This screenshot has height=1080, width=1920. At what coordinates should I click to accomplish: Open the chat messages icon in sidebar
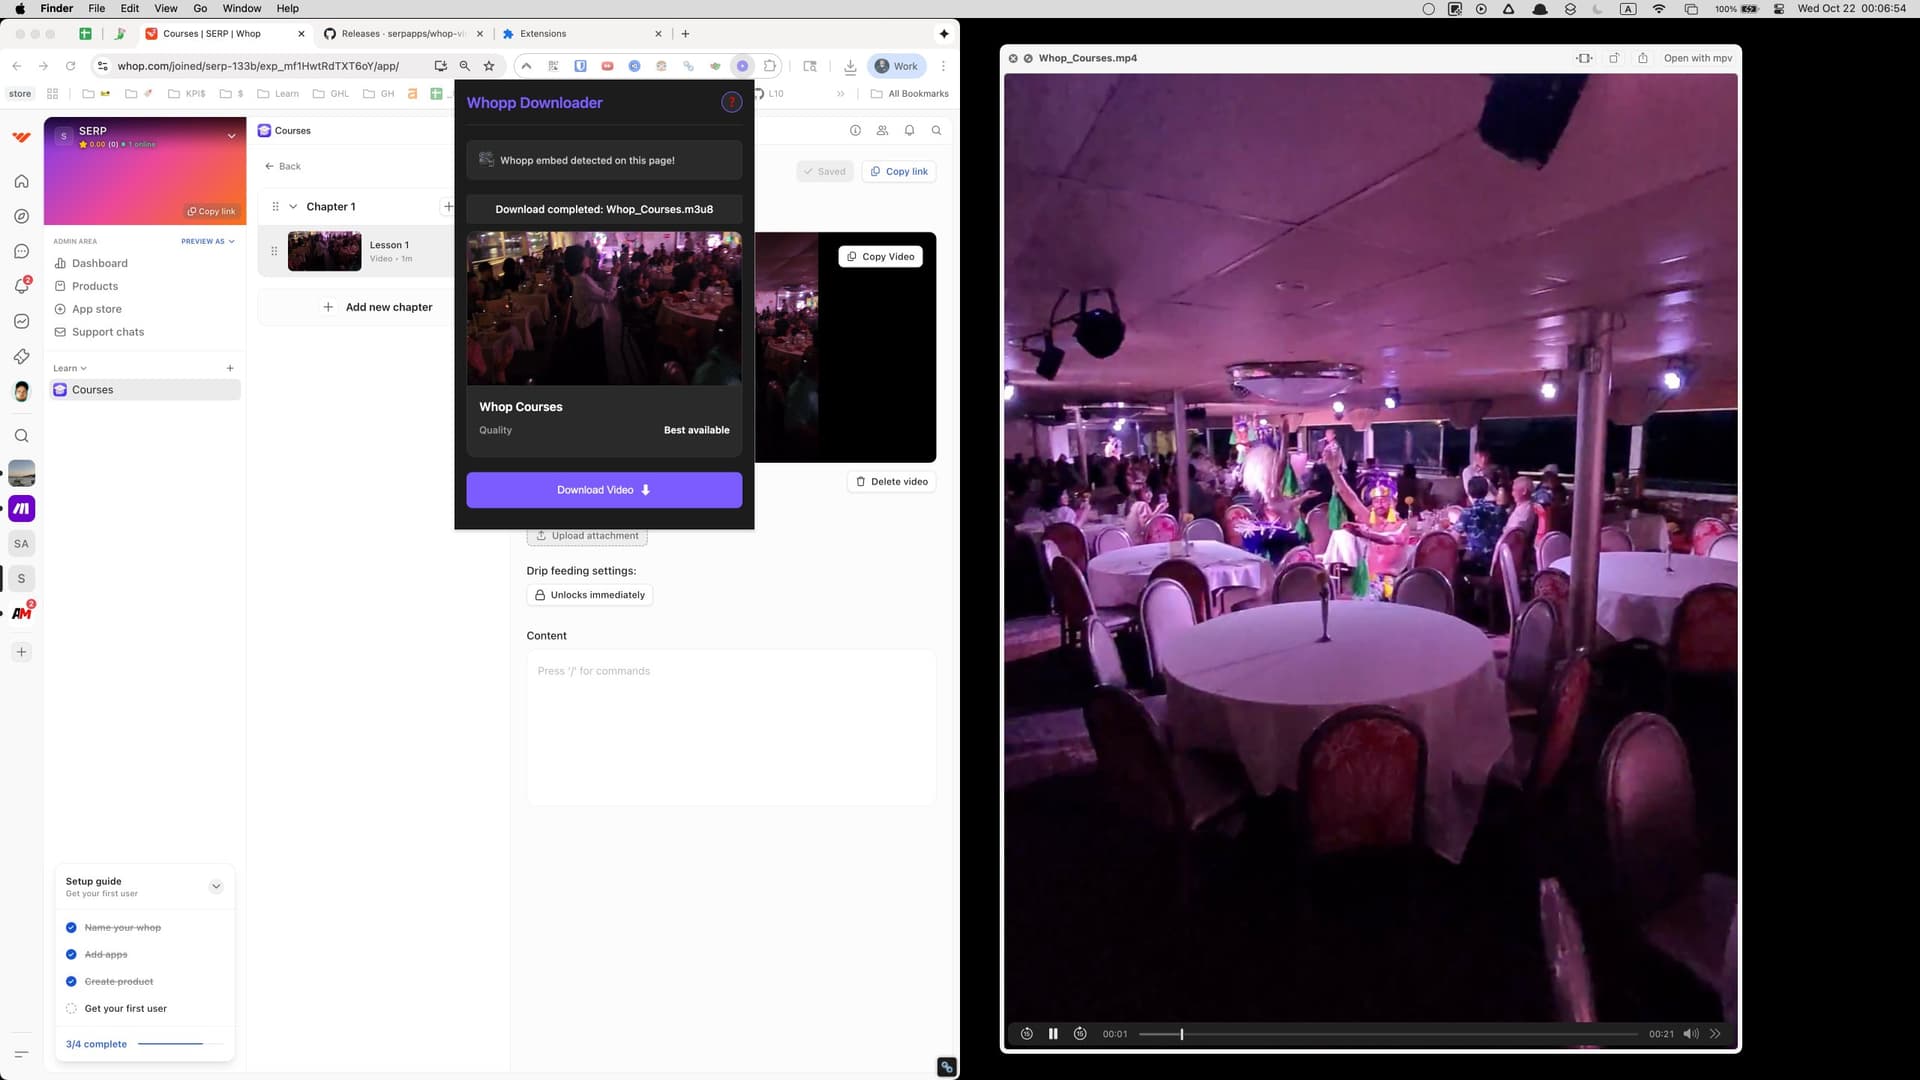coord(21,251)
